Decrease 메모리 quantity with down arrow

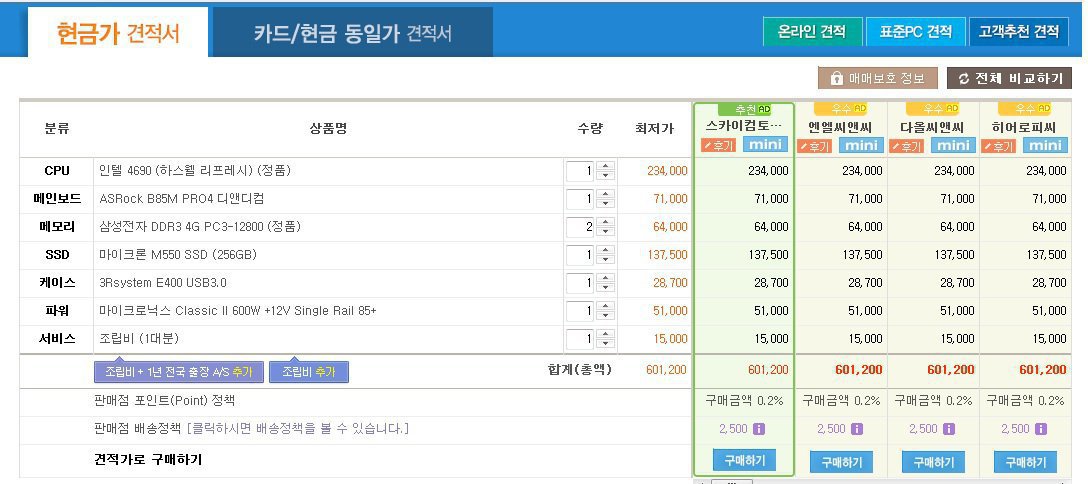606,232
